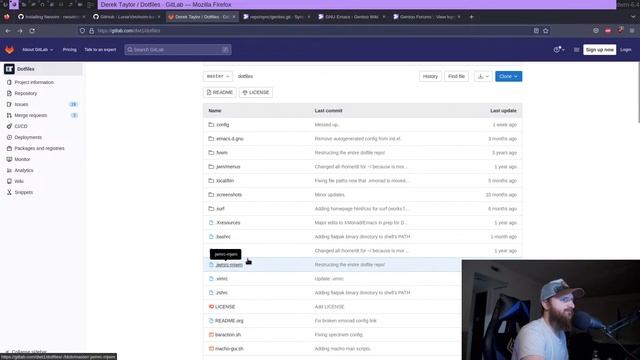Open the .vimrc file

coord(222,279)
